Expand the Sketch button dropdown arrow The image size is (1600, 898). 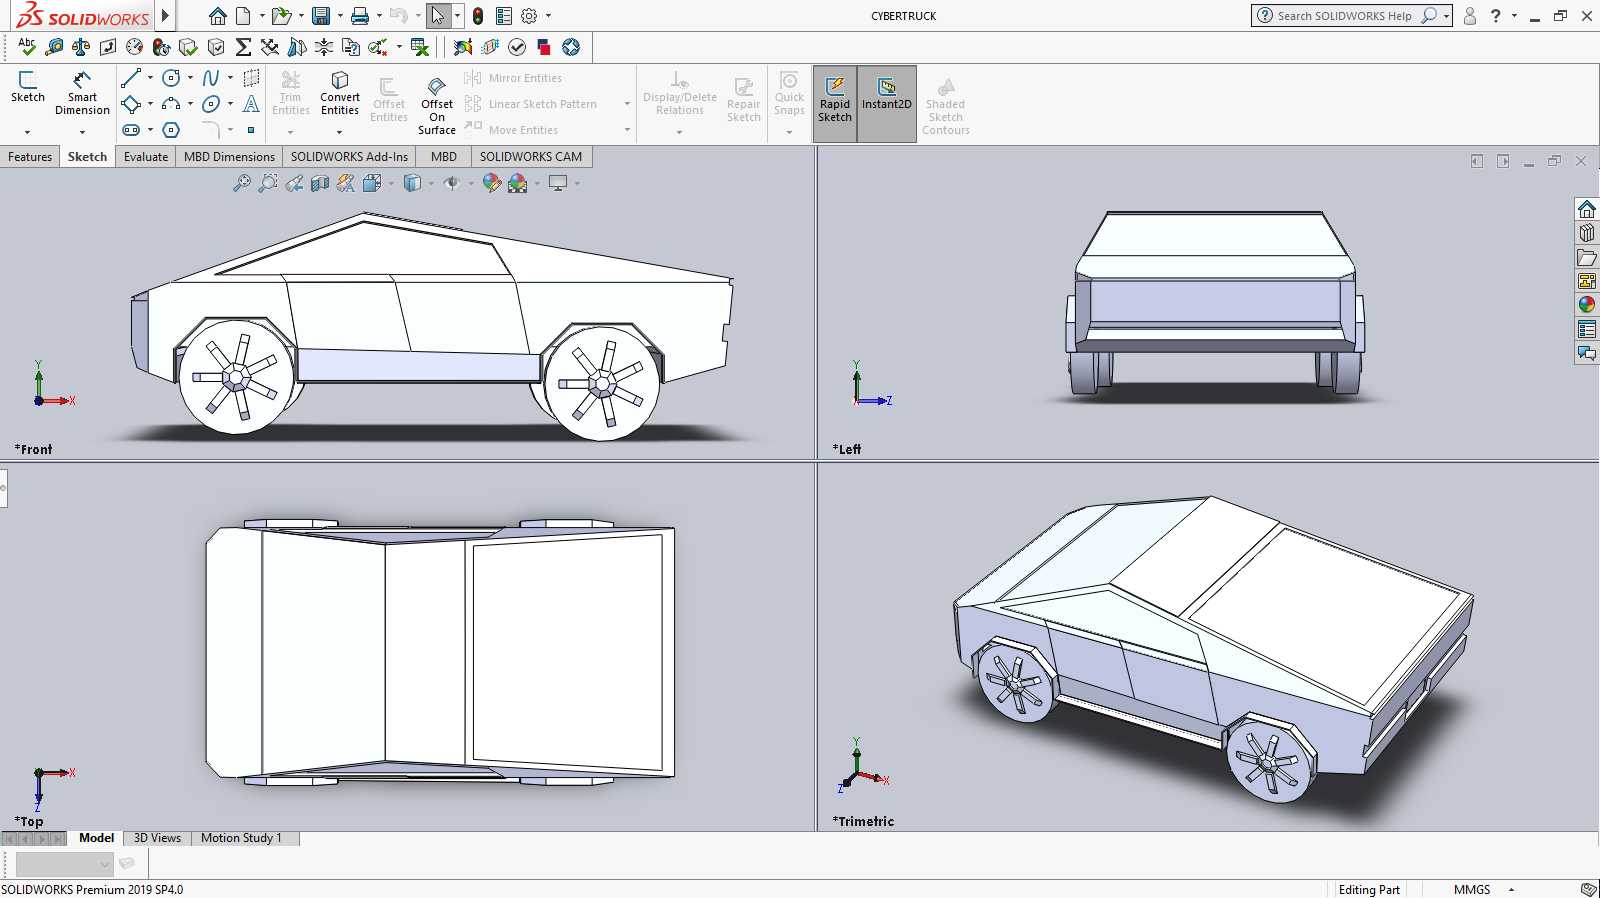pyautogui.click(x=27, y=132)
